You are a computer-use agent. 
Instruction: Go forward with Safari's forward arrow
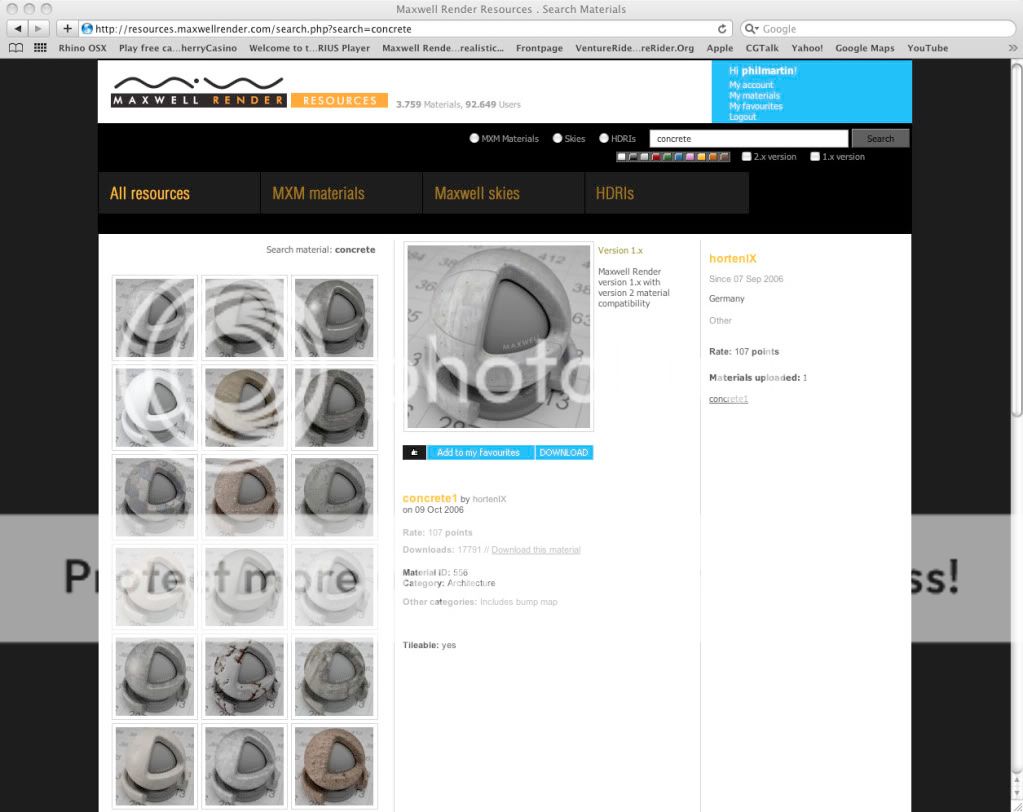click(x=38, y=29)
